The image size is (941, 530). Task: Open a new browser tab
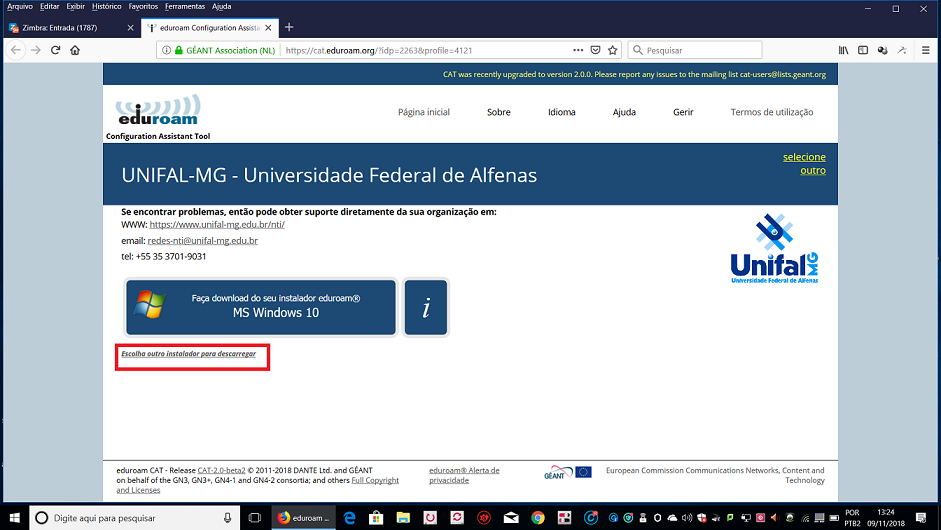[x=289, y=27]
